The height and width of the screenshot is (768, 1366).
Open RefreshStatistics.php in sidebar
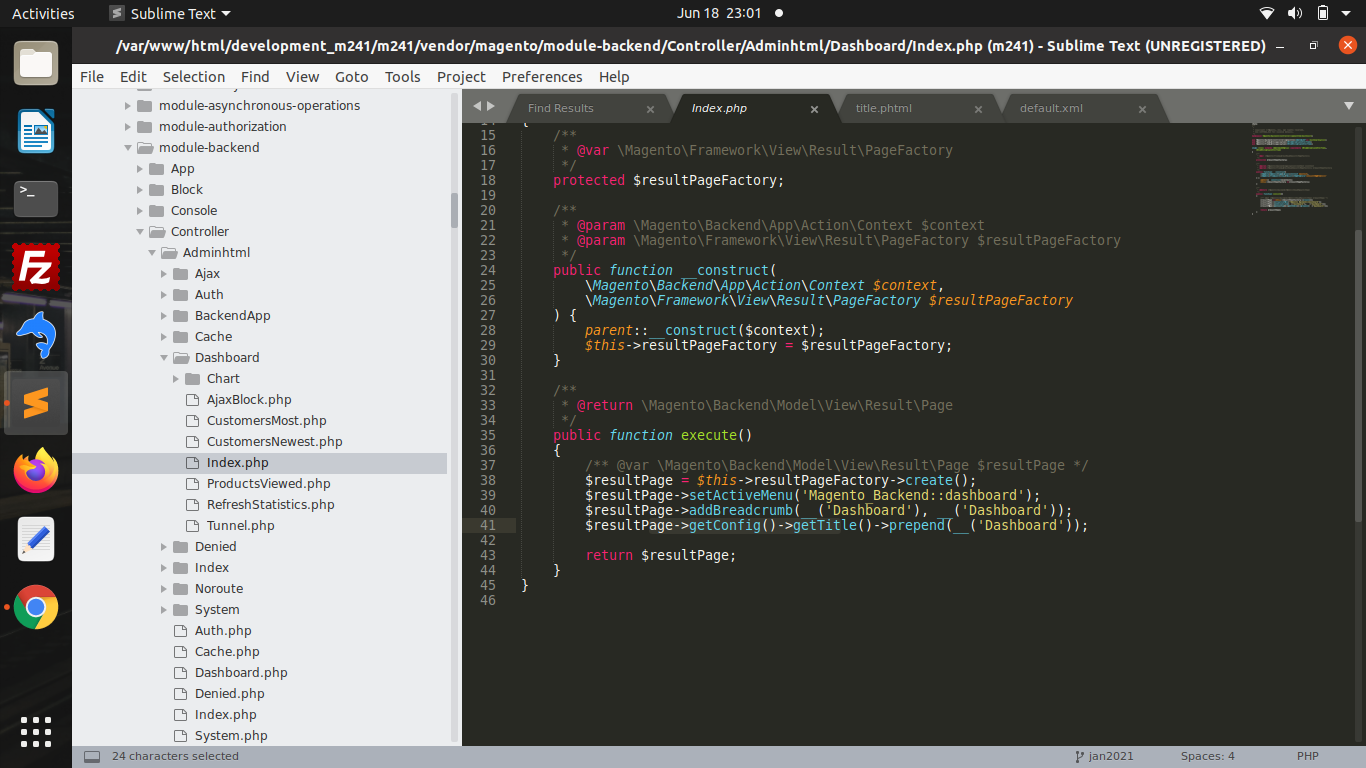[x=270, y=505]
